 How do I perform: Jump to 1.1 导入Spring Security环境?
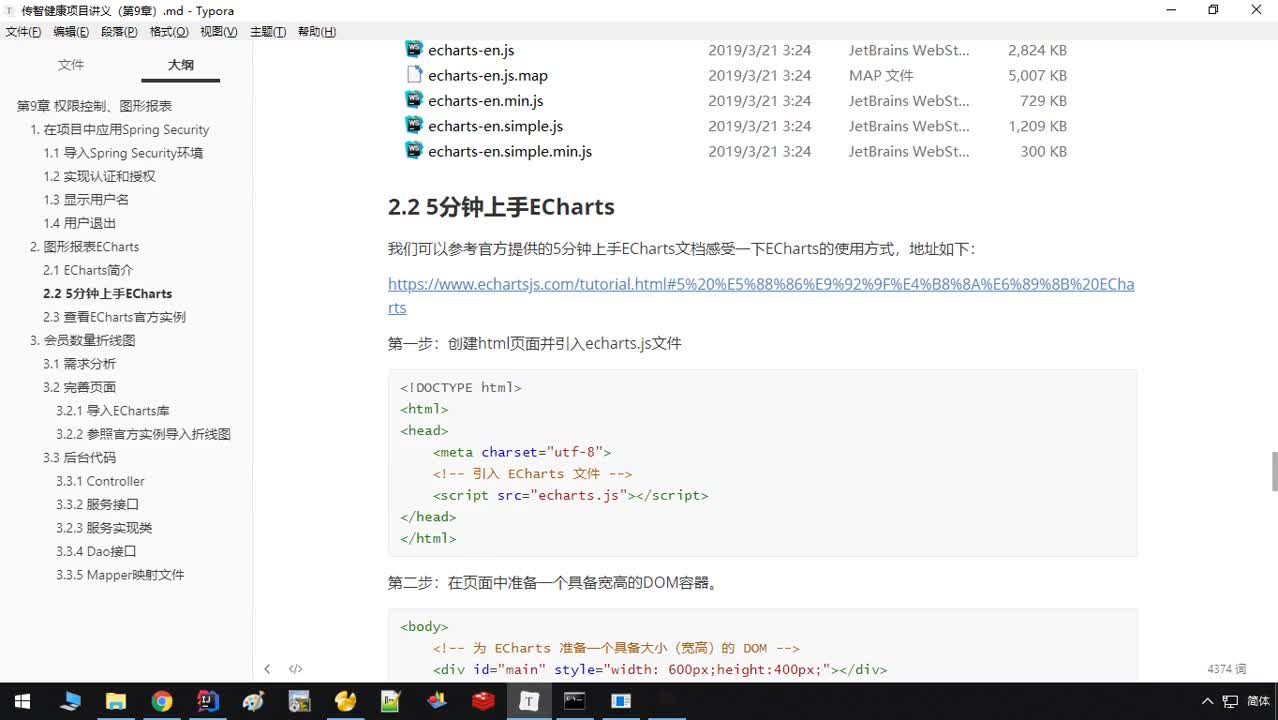point(123,153)
